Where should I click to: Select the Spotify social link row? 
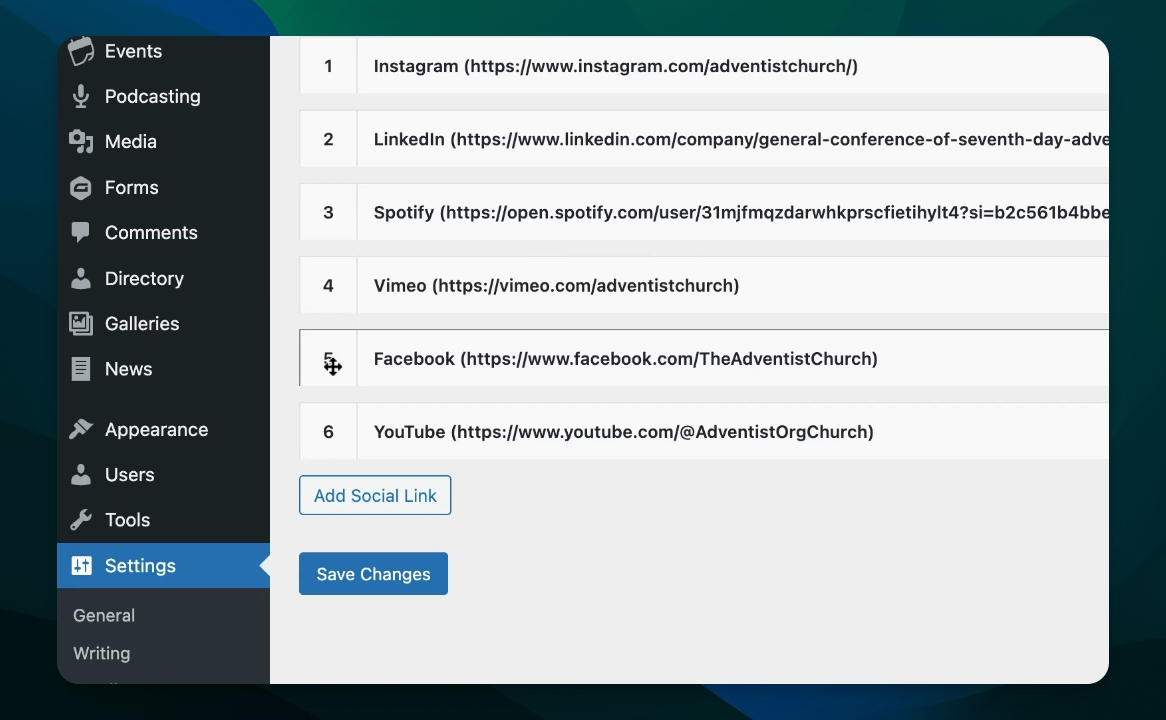point(704,212)
